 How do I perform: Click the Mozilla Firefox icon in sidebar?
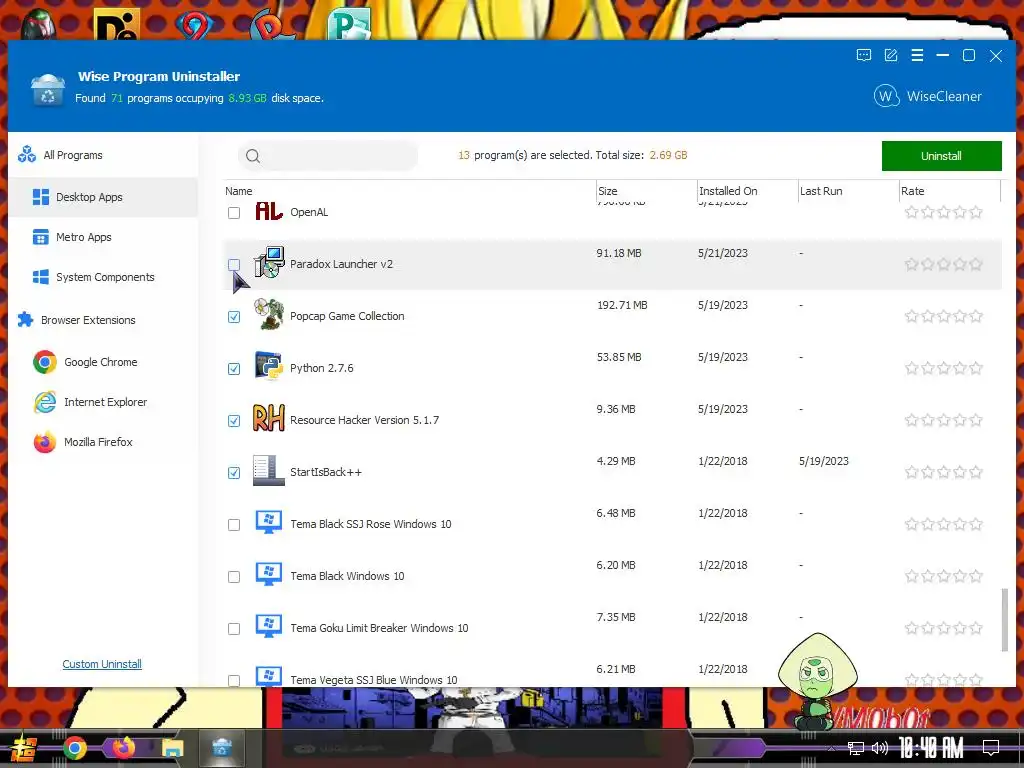(x=45, y=442)
